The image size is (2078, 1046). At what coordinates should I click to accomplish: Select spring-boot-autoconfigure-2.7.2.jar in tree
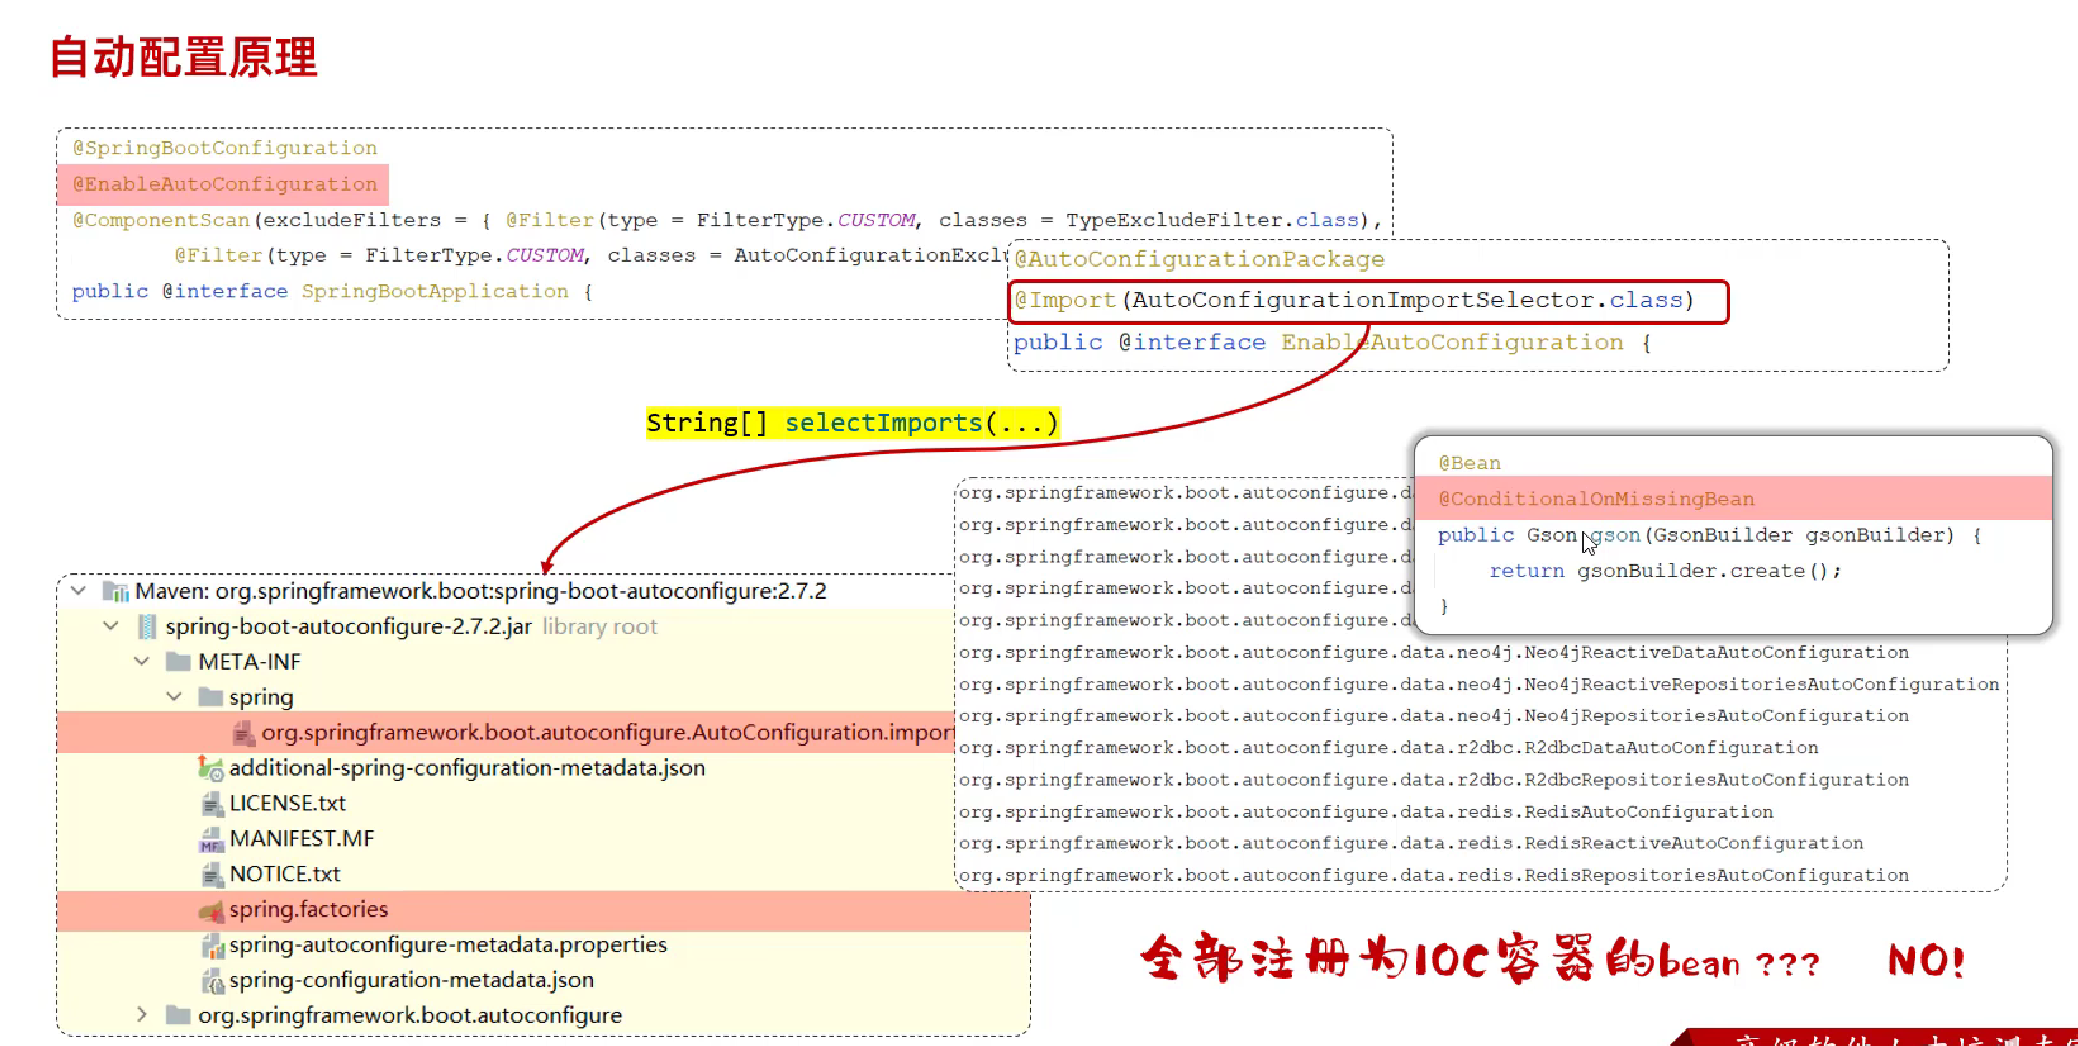[348, 626]
